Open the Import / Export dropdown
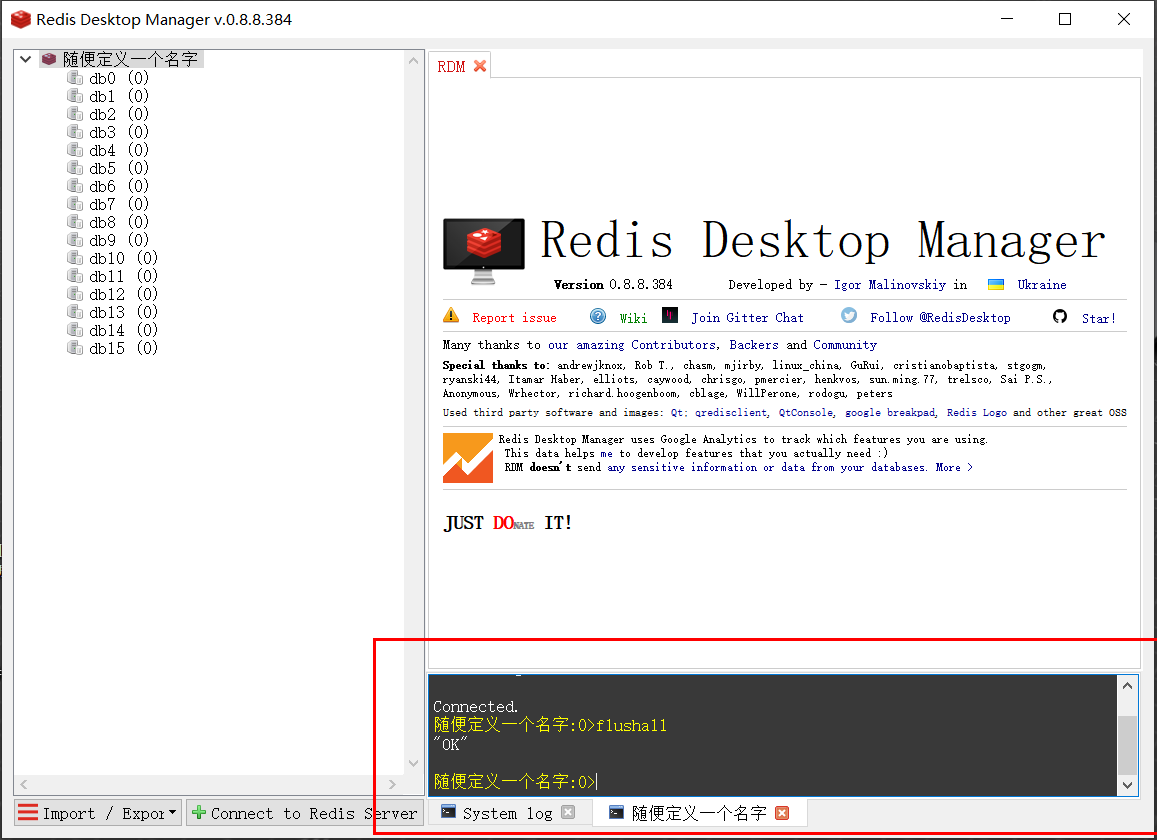This screenshot has width=1157, height=840. (x=98, y=813)
